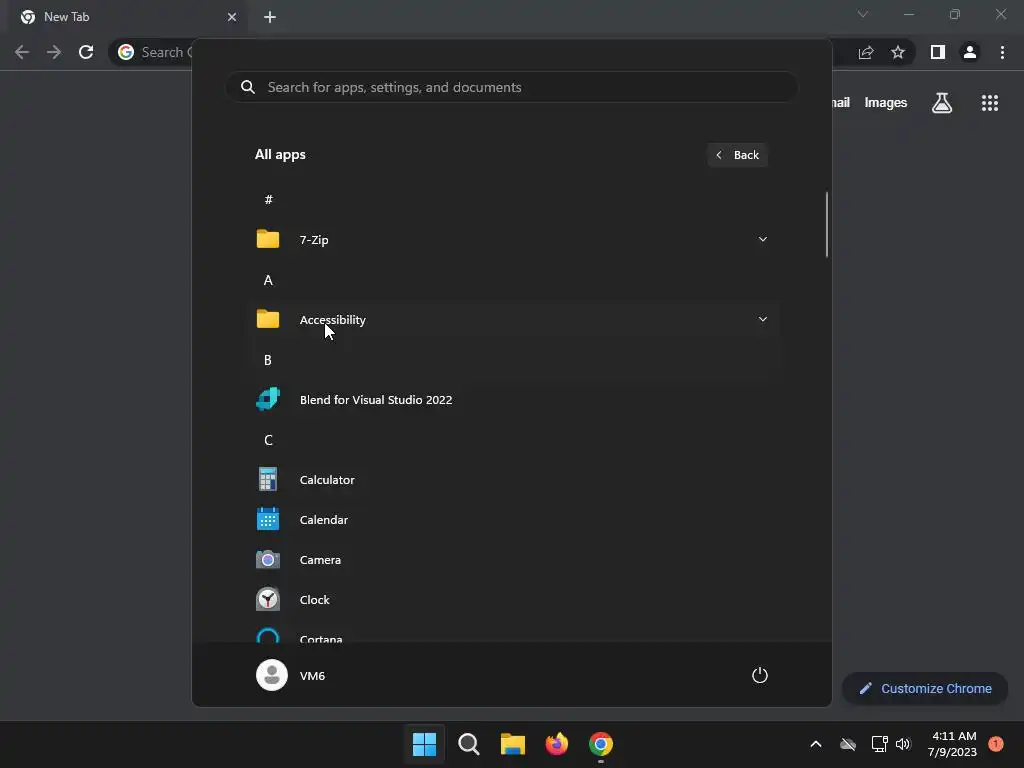
Task: Open the Google apps grid
Action: tap(990, 103)
